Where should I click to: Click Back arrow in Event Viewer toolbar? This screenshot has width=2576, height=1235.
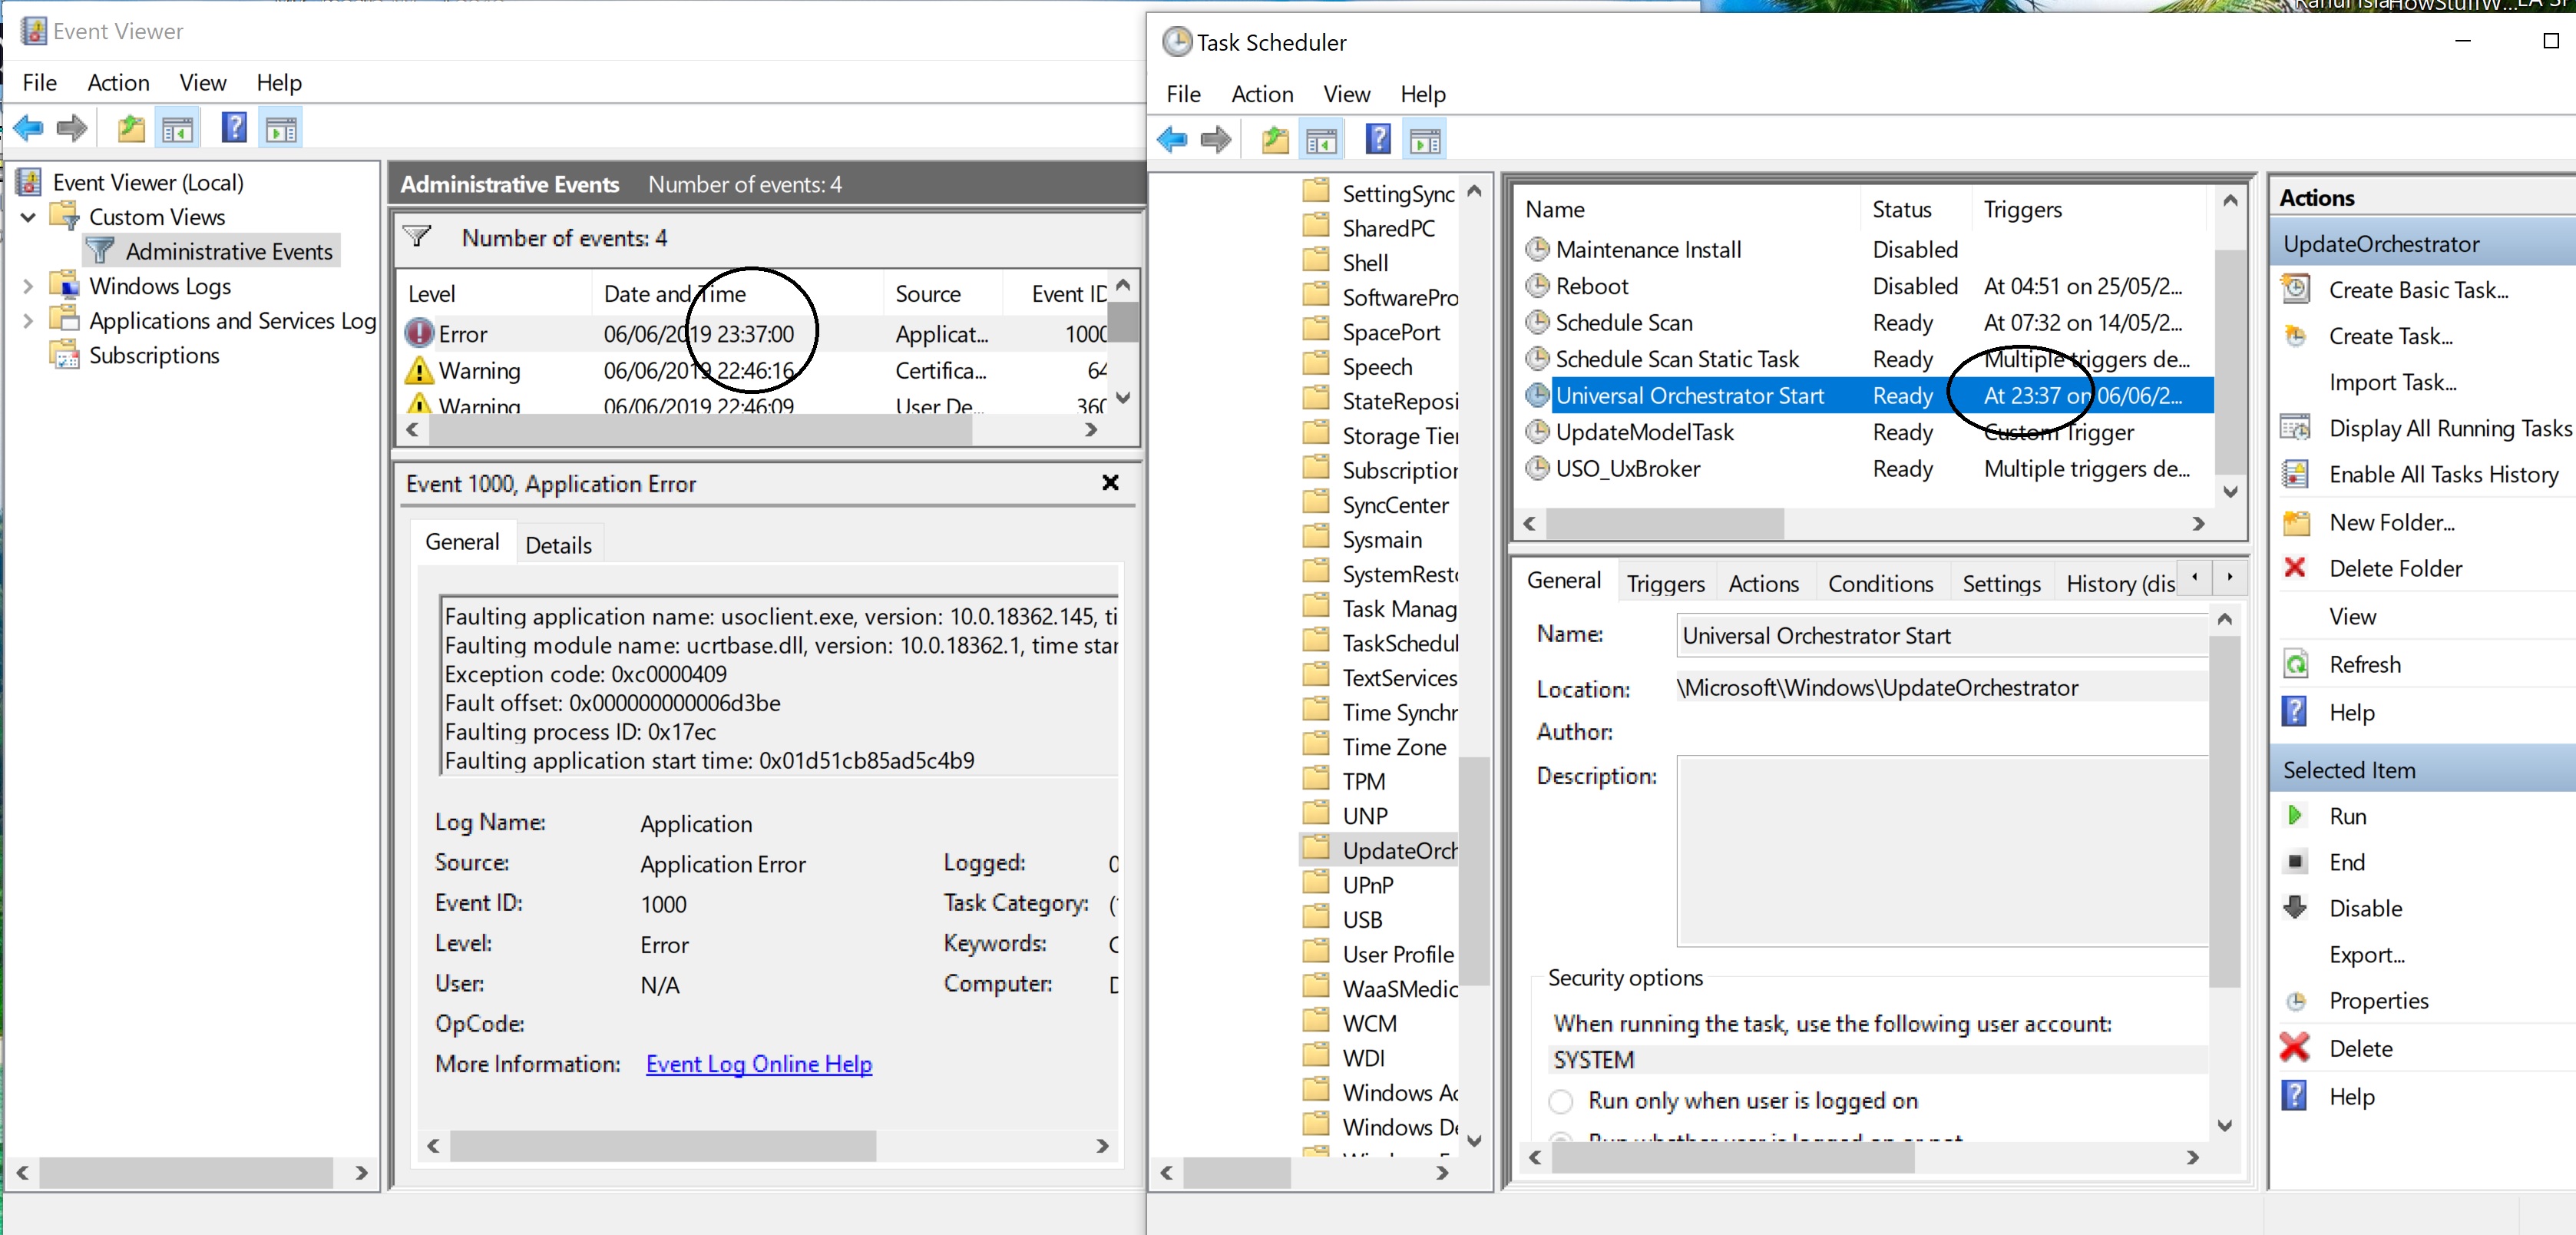[x=28, y=128]
